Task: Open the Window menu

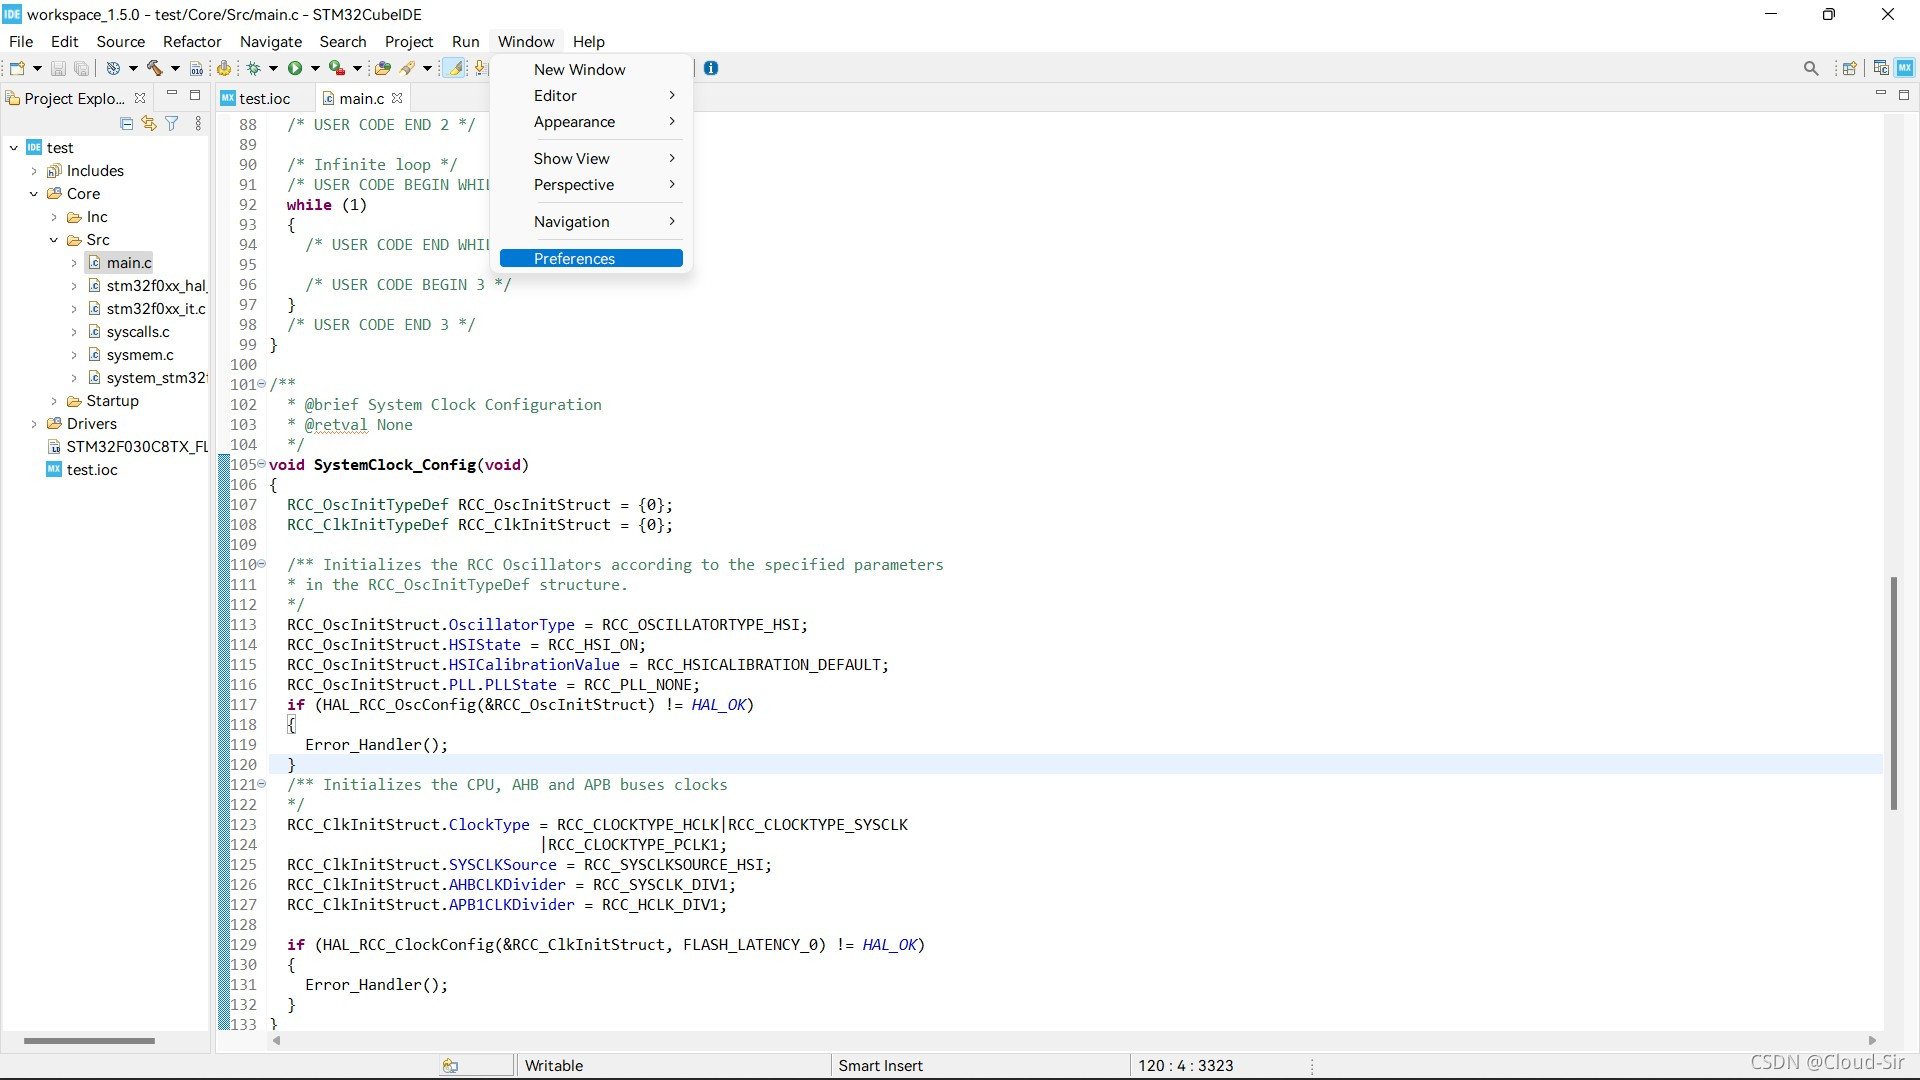Action: (526, 41)
